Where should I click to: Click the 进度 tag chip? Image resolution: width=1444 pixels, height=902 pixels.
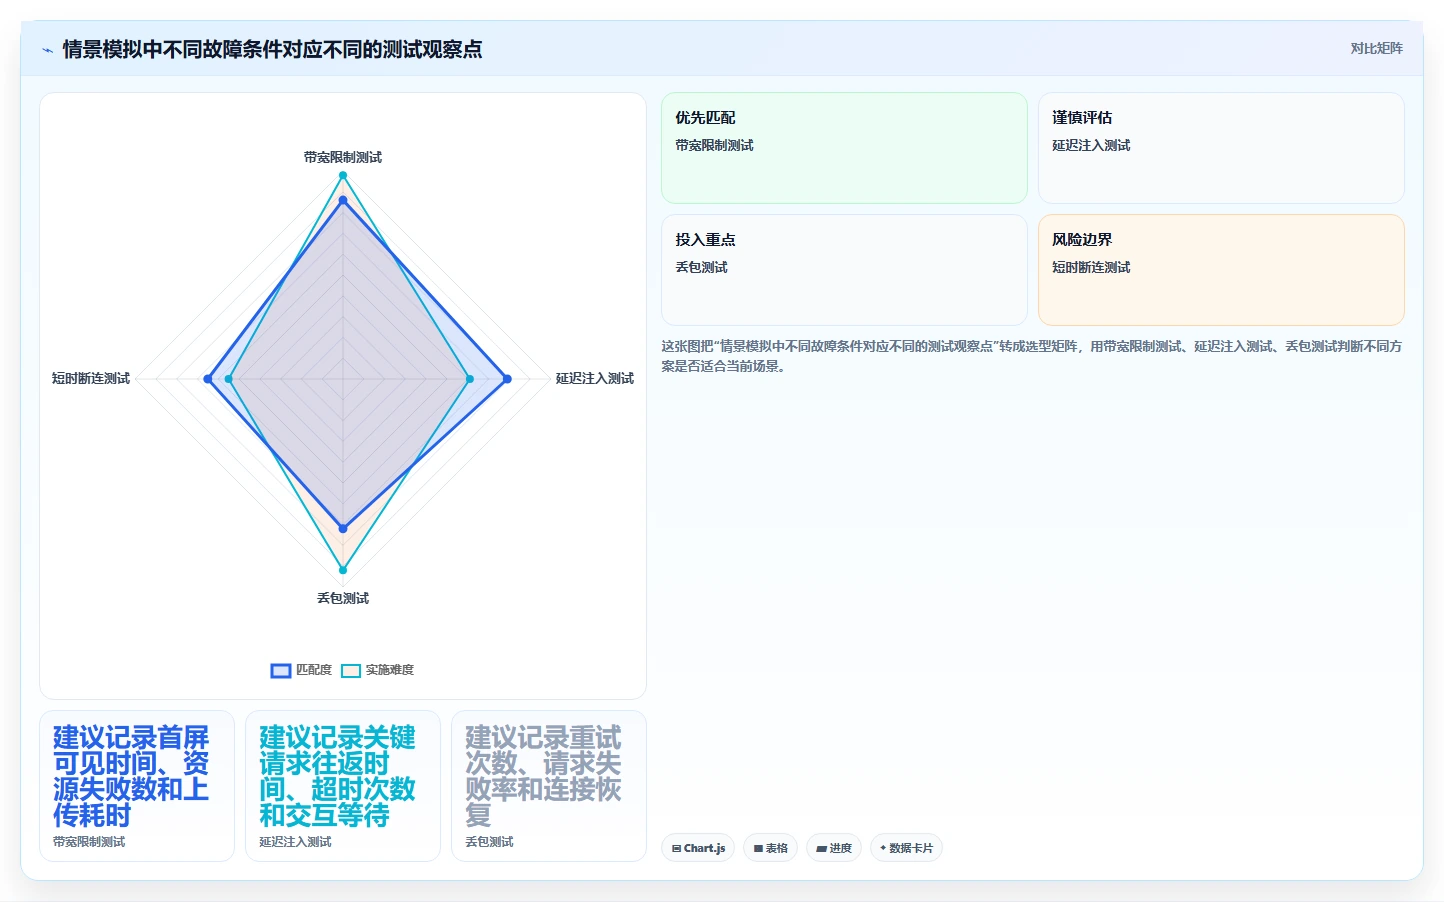(x=834, y=848)
